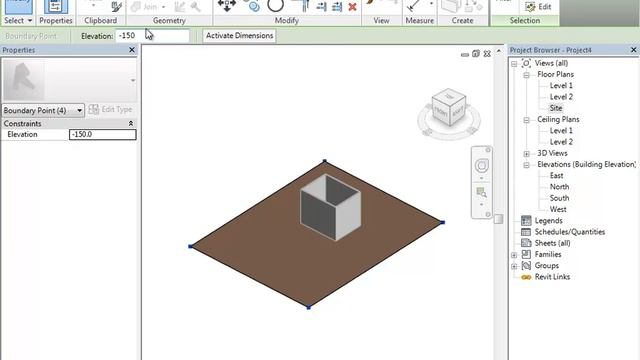Screen dimensions: 640x360
Task: Open Level 1 under Ceiling Plans
Action: point(561,131)
